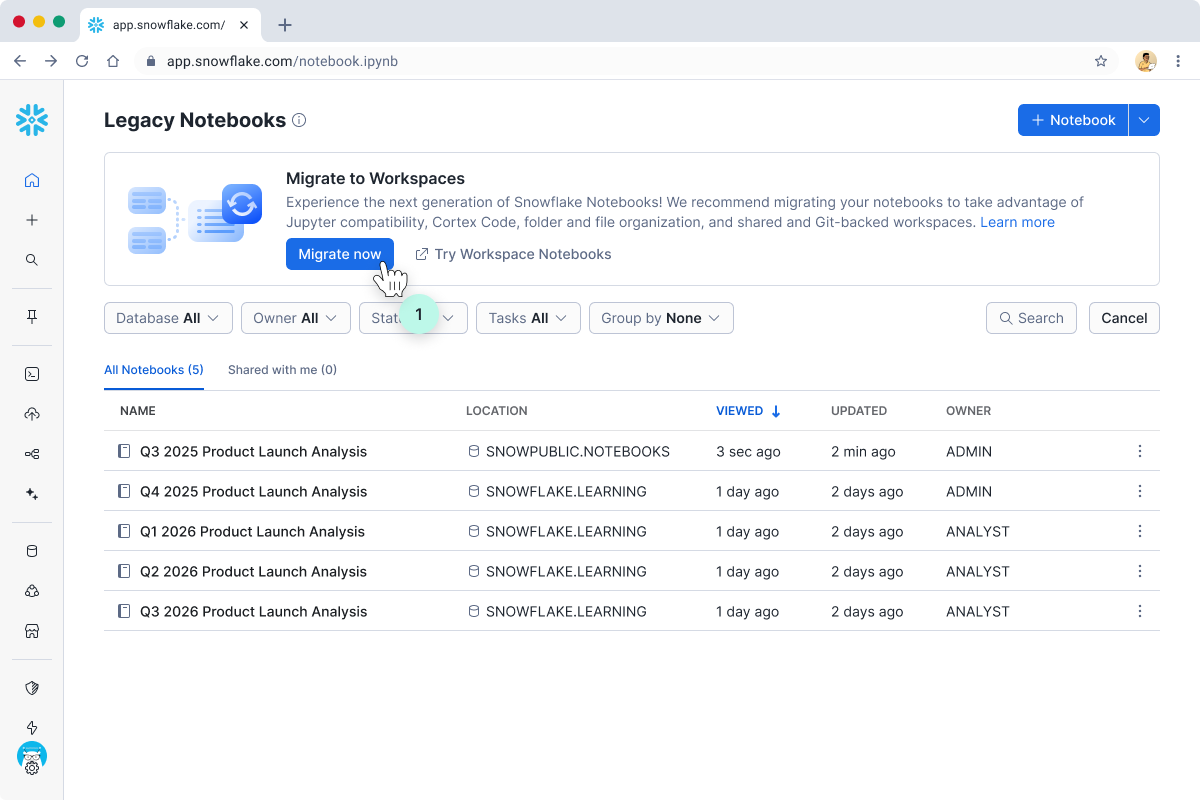Click the LOCATION column header
This screenshot has width=1200, height=800.
(497, 411)
